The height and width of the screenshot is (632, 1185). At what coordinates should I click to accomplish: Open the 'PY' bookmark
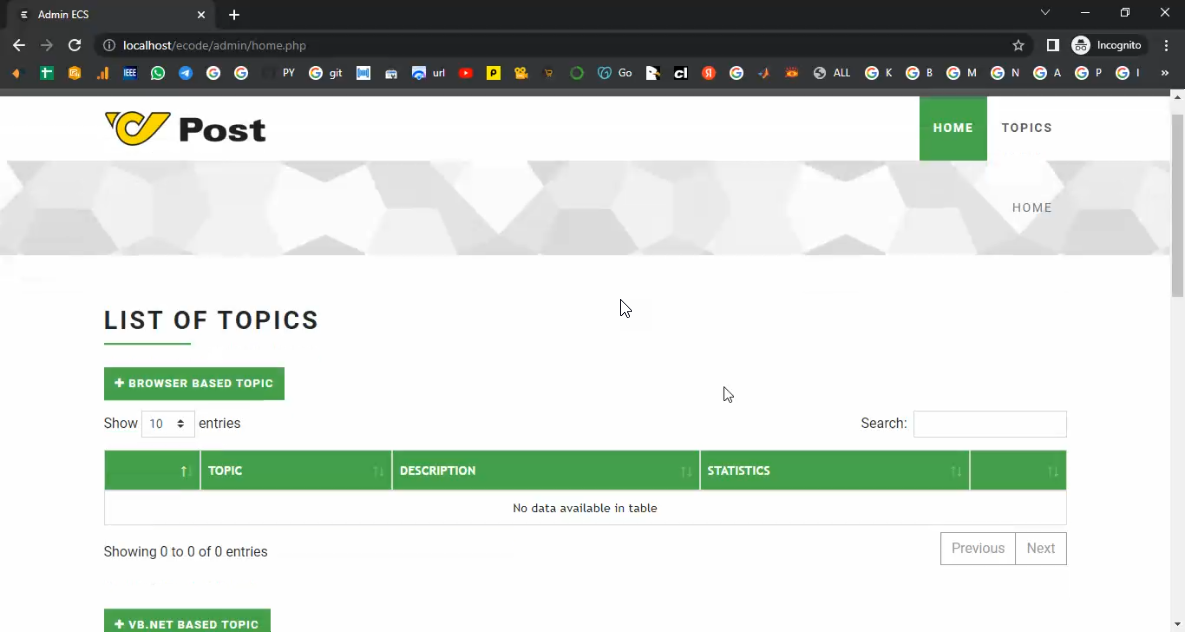click(280, 73)
